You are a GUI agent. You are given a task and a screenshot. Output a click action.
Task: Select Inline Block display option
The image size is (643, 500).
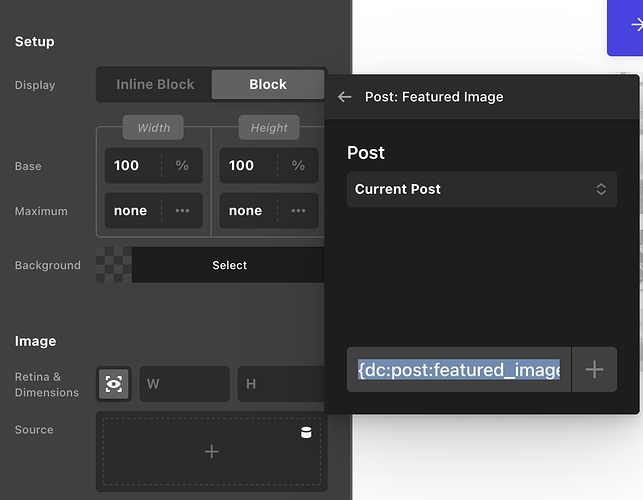tap(155, 85)
